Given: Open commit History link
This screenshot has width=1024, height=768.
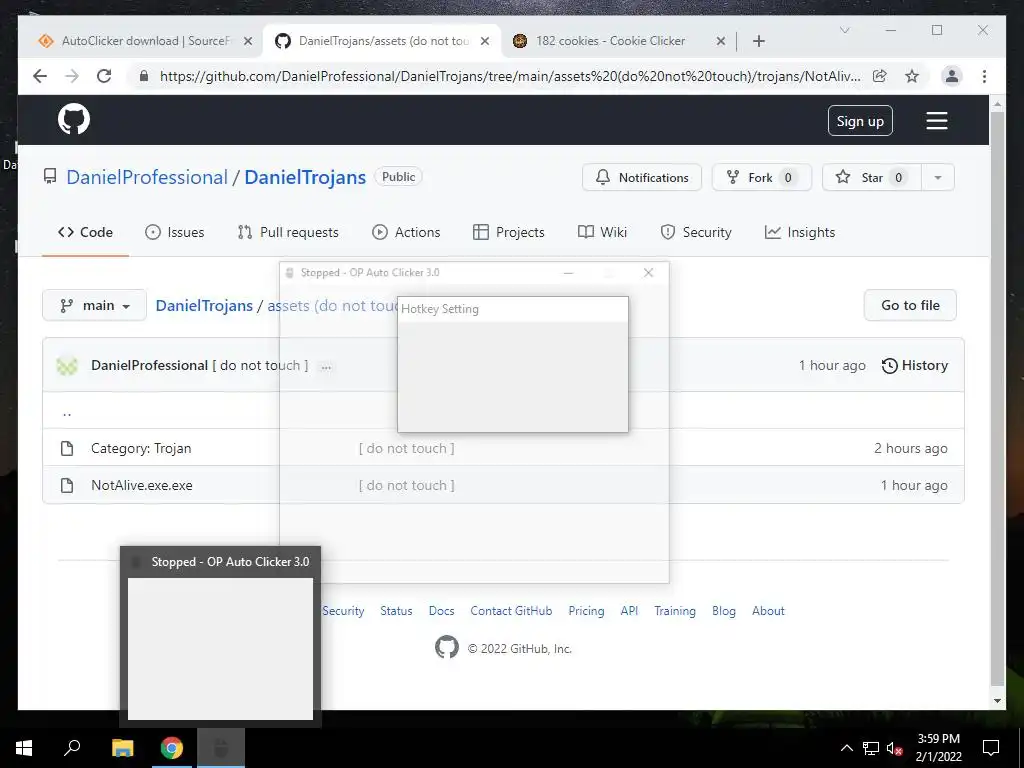Looking at the screenshot, I should [914, 365].
